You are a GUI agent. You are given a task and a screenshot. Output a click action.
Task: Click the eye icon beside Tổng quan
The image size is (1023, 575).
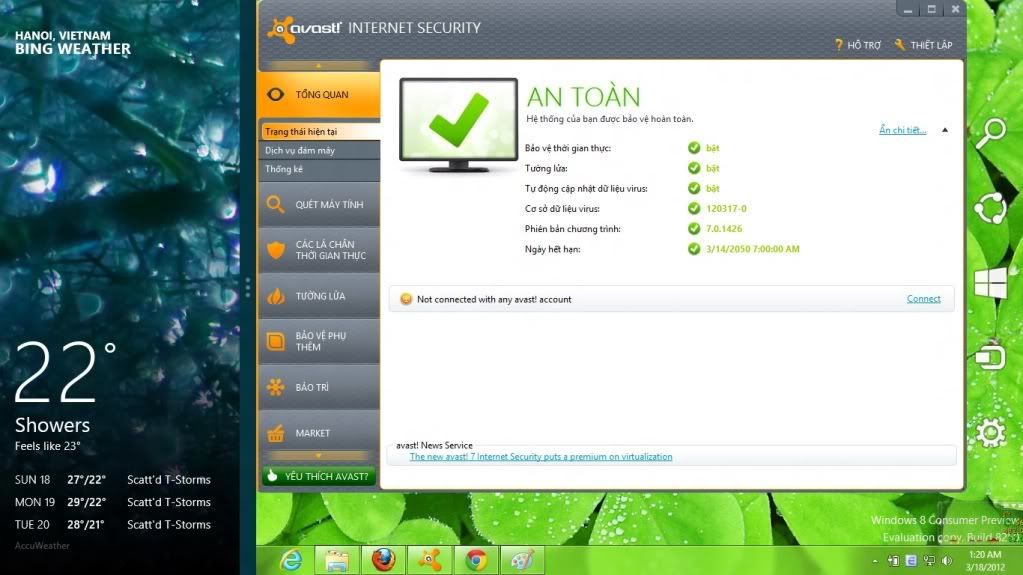275,95
